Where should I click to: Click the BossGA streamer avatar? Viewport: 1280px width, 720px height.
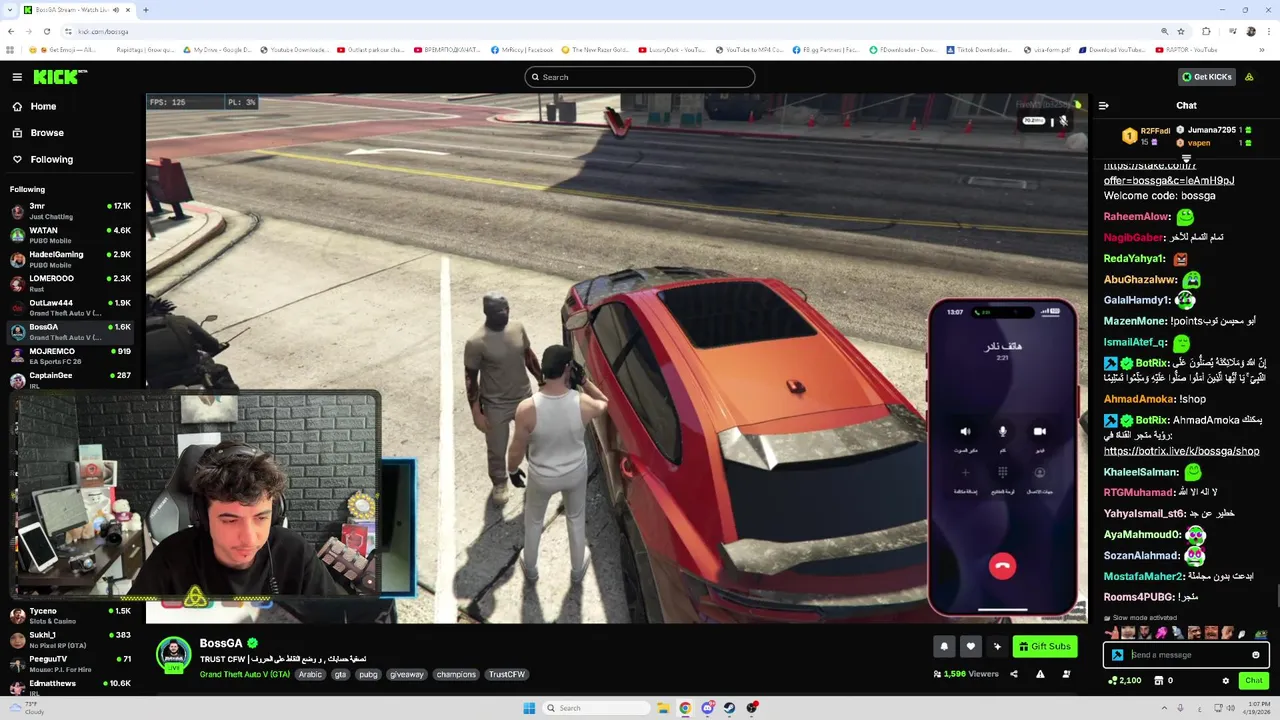coord(174,655)
